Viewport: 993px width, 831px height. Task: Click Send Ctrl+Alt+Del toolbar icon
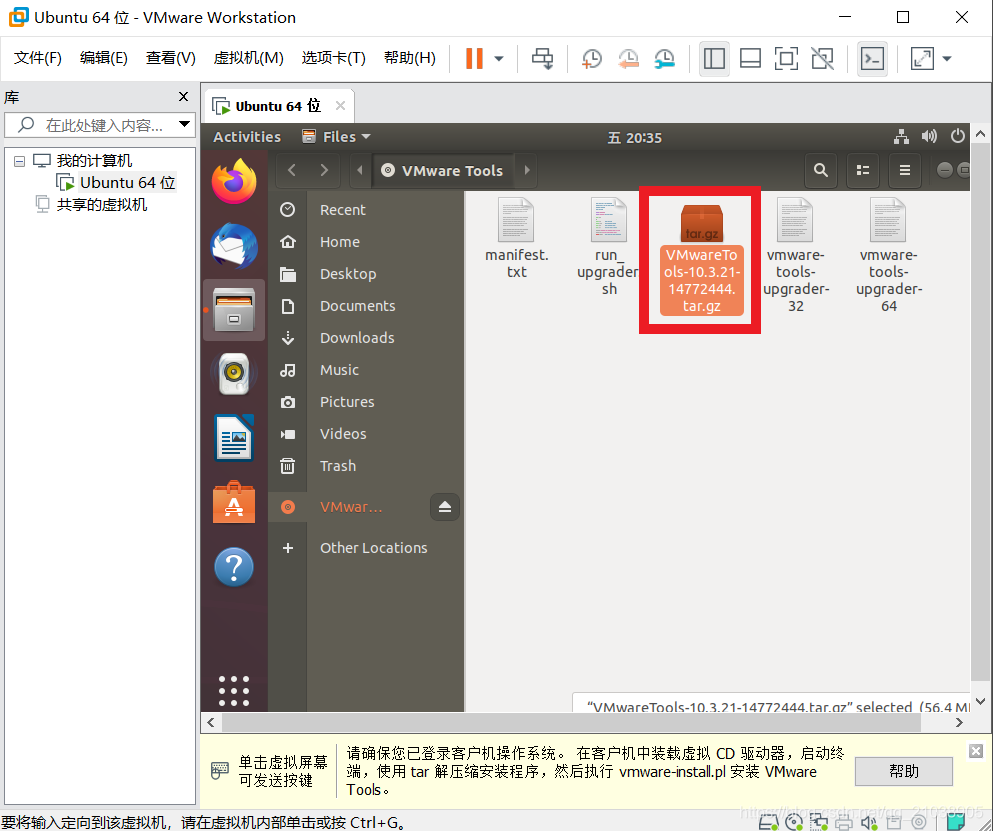542,58
